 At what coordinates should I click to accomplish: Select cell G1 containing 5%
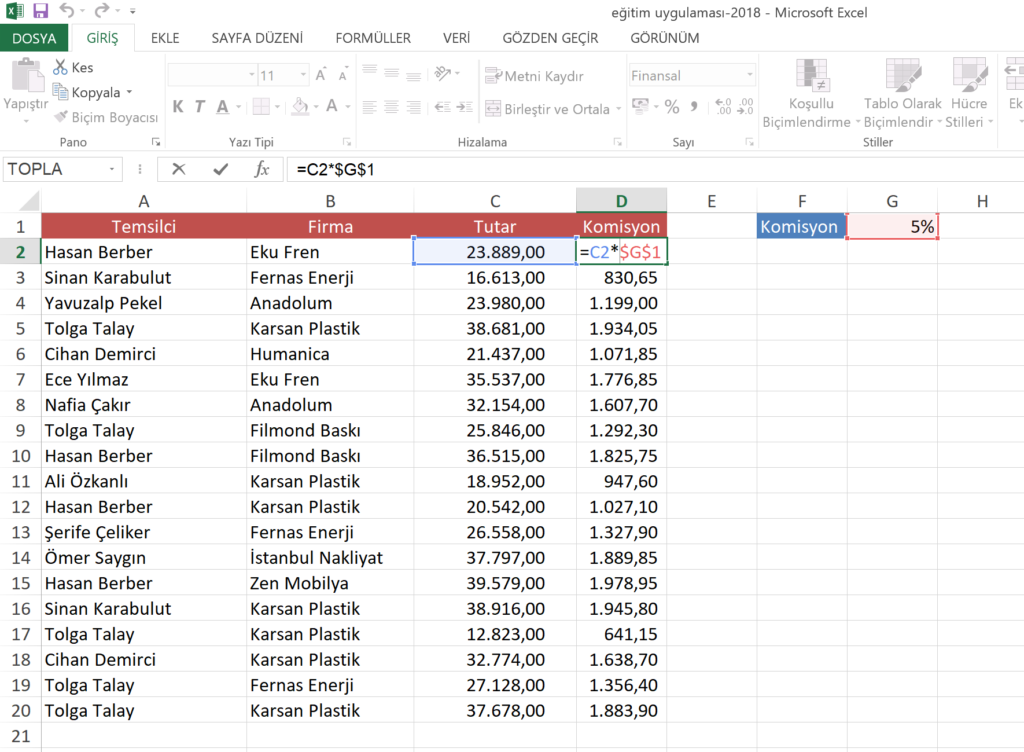tap(892, 227)
